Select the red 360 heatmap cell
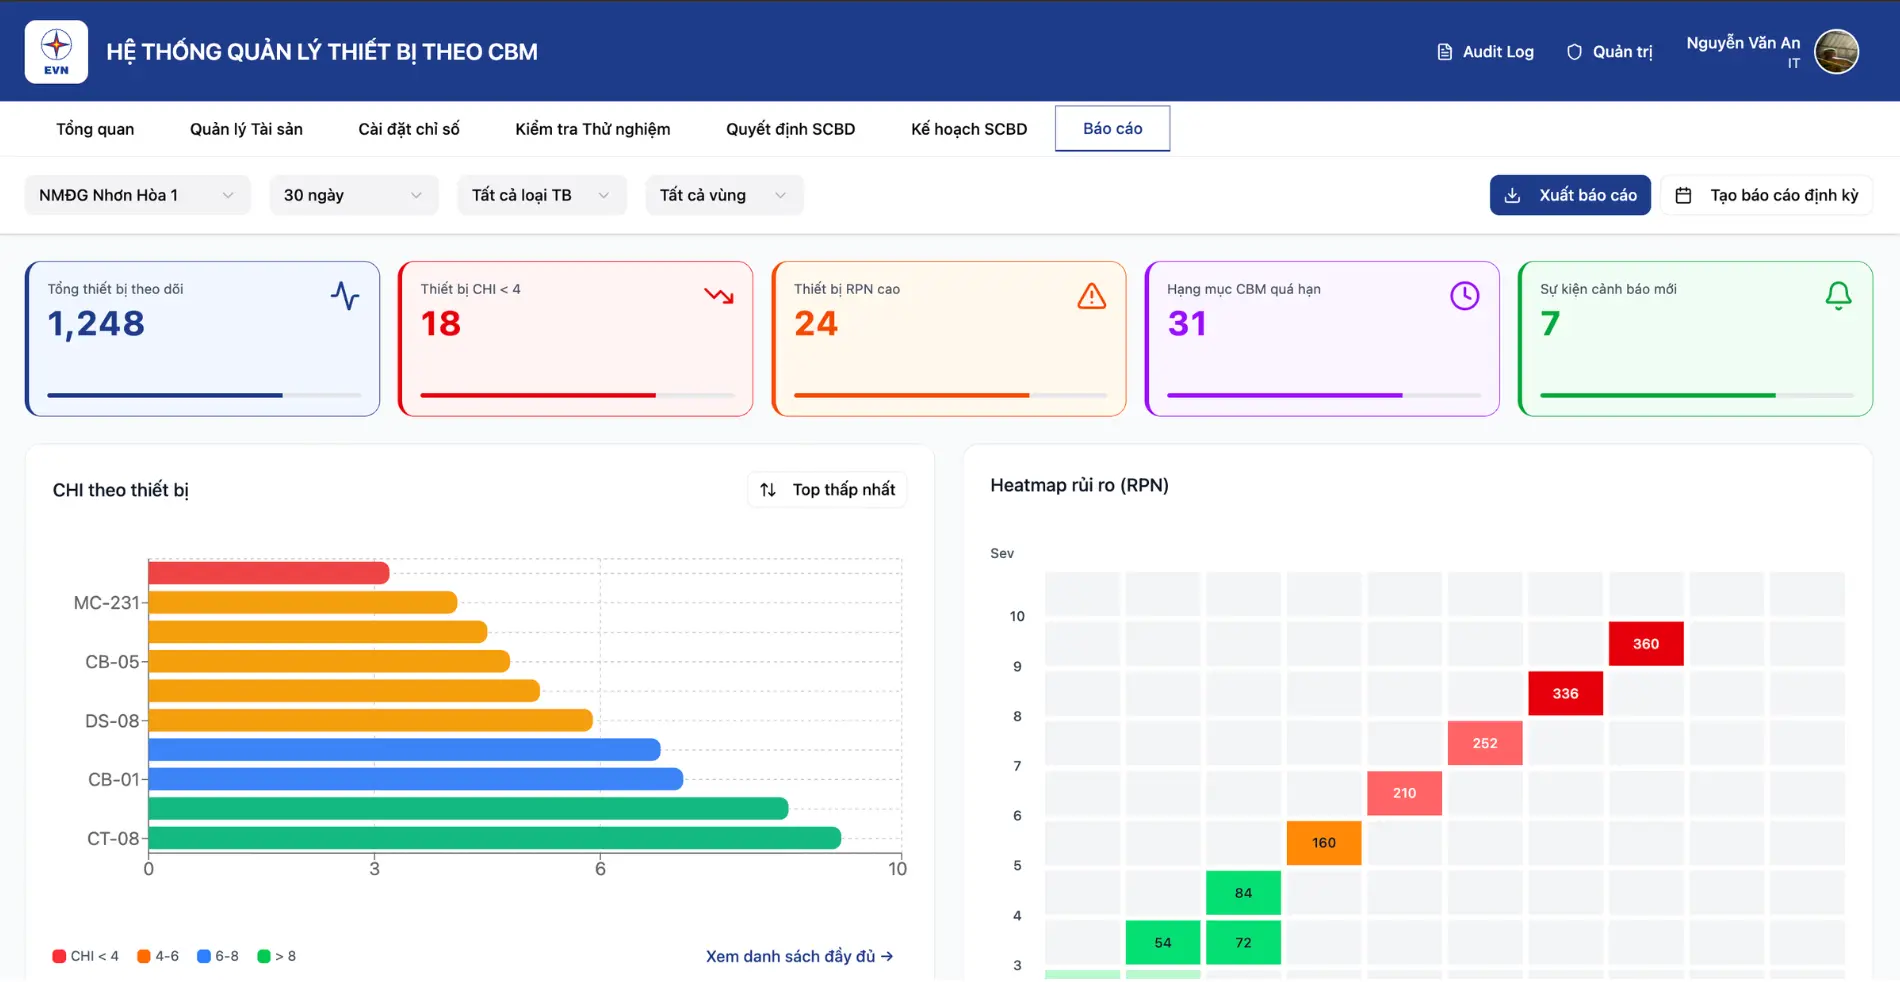 pos(1645,644)
